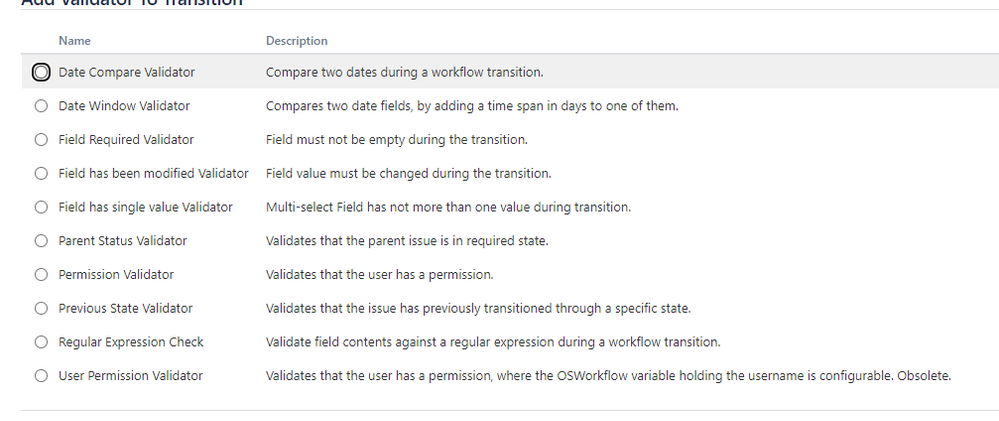Choose the User Permission Validator radio button

41,376
